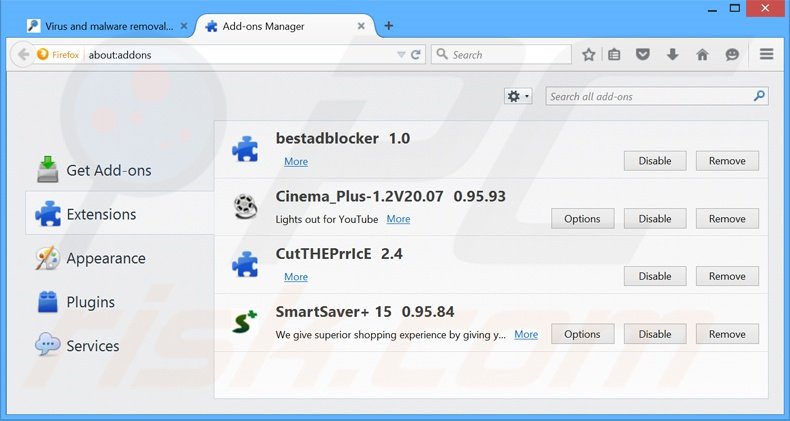This screenshot has height=421, width=790.
Task: Reload the current page
Action: 416,55
